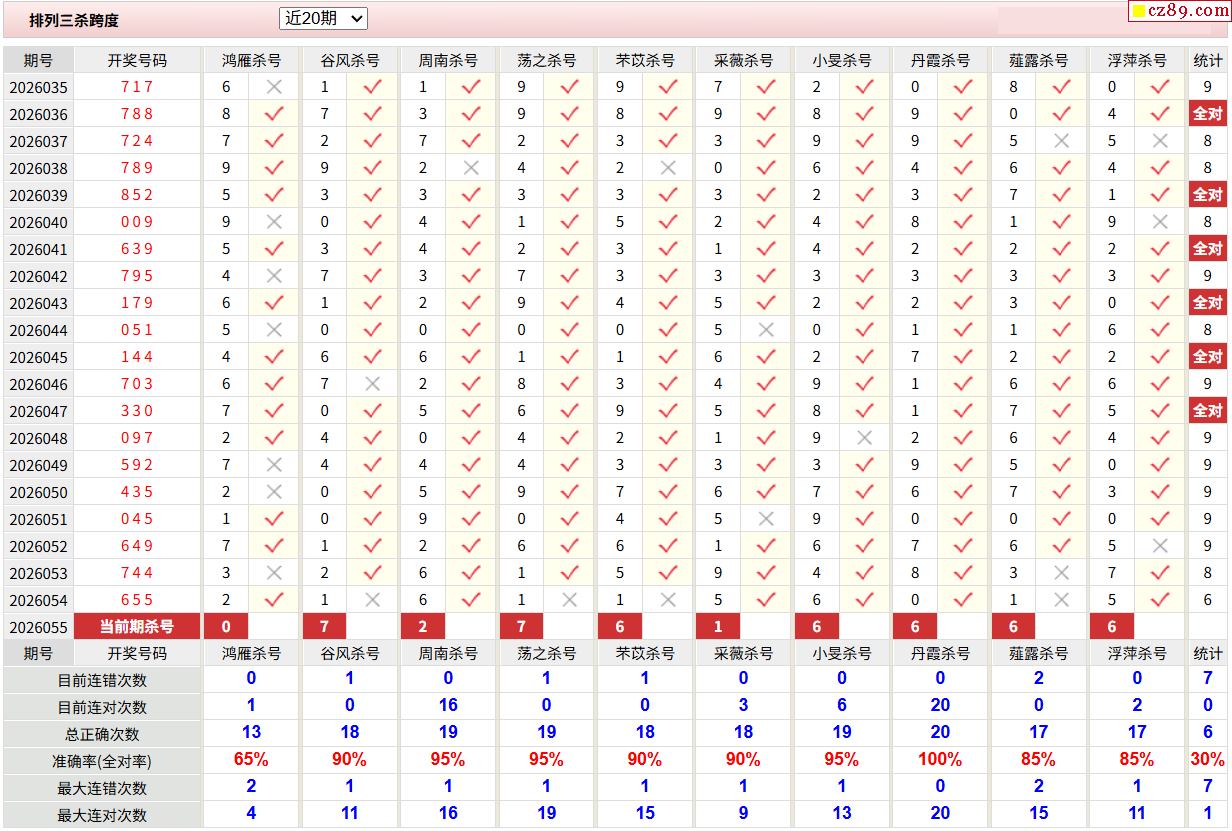
Task: Click the gray cross for 谷风杀号 in row 2026046
Action: (x=372, y=384)
